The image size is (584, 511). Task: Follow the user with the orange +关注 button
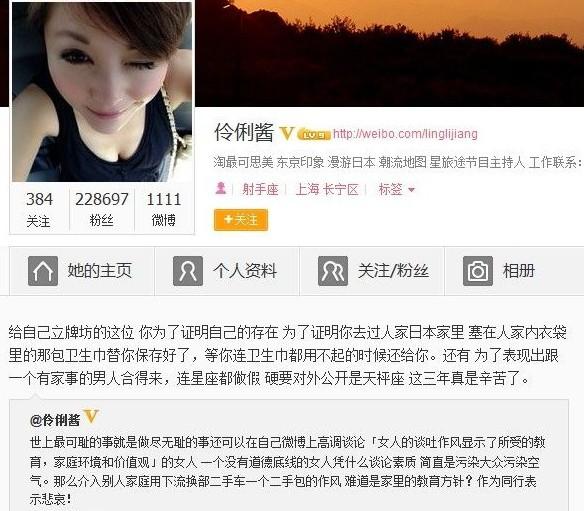point(241,220)
